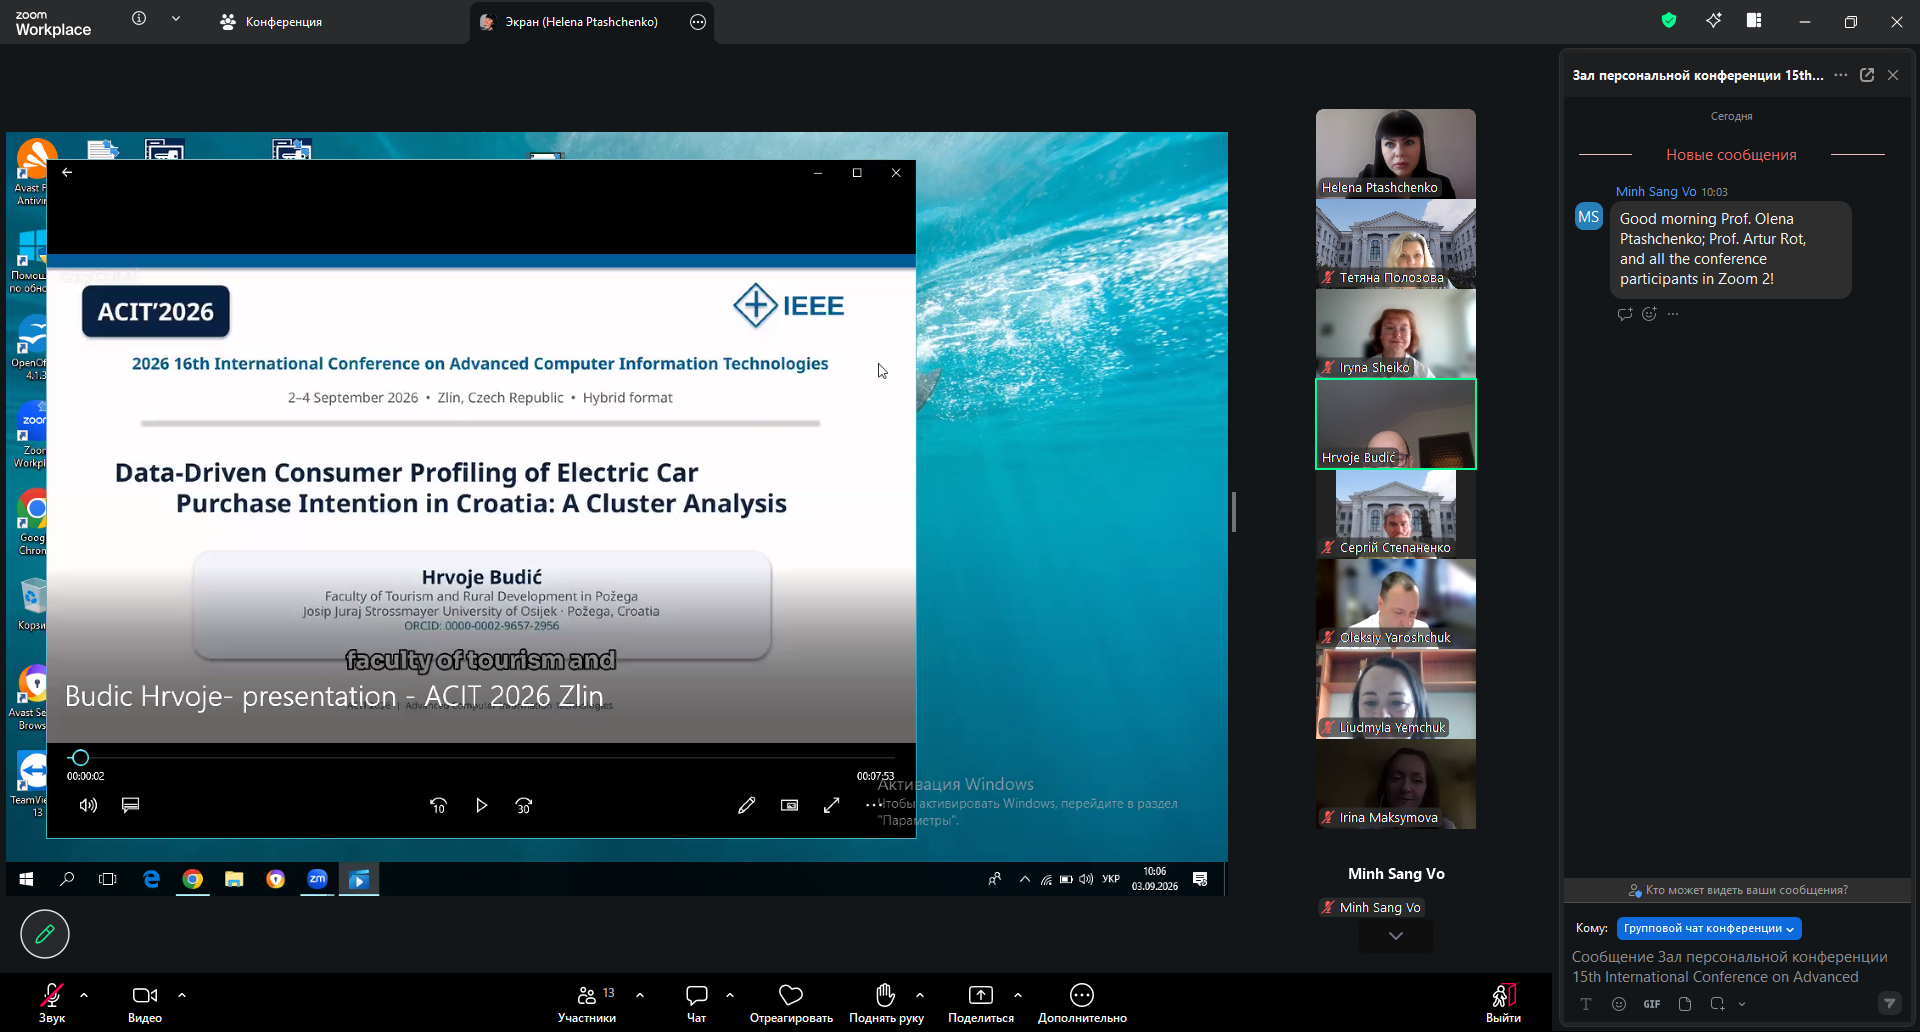
Task: Open options menu on the shared screen tab
Action: pyautogui.click(x=698, y=22)
